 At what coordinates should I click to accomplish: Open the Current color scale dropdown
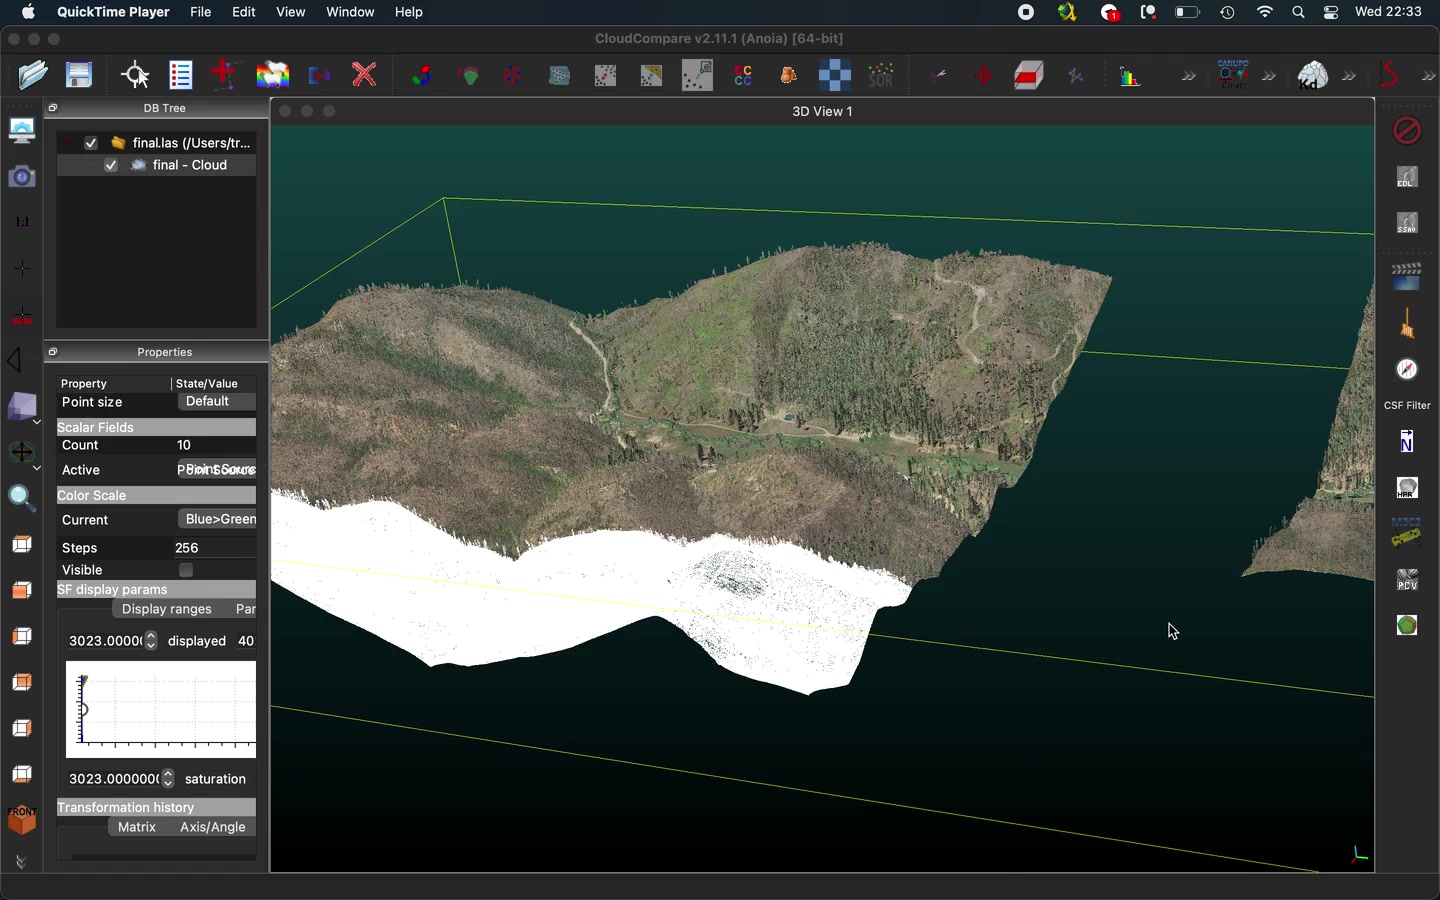218,520
